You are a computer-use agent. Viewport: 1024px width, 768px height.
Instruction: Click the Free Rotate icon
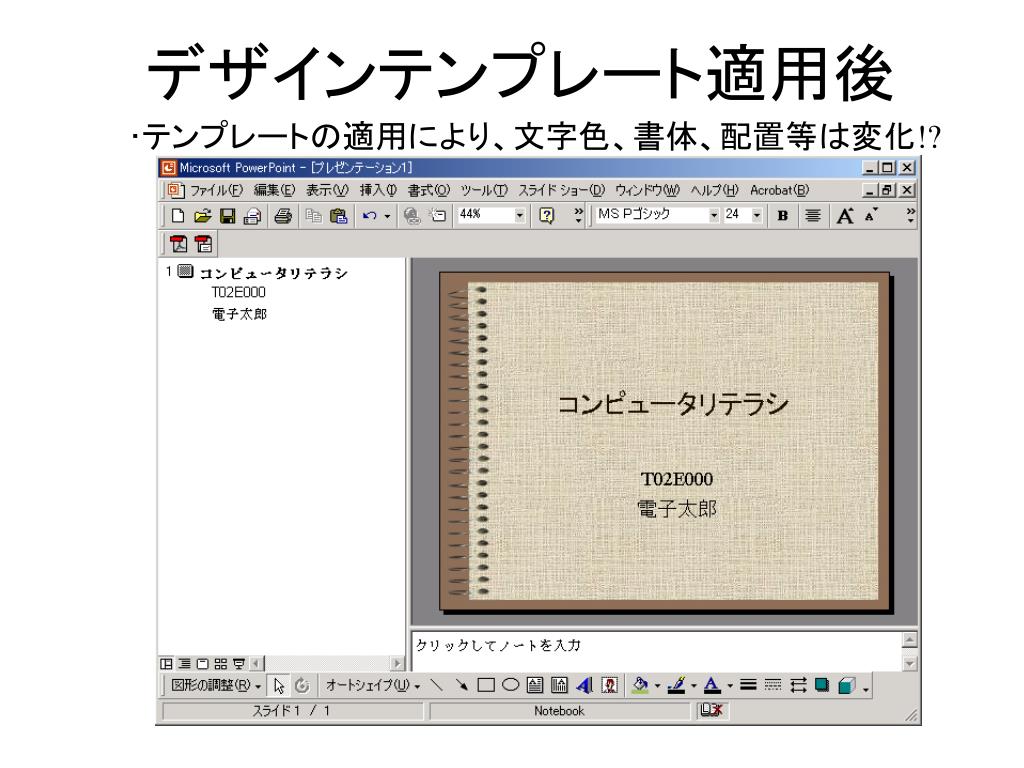tap(302, 685)
